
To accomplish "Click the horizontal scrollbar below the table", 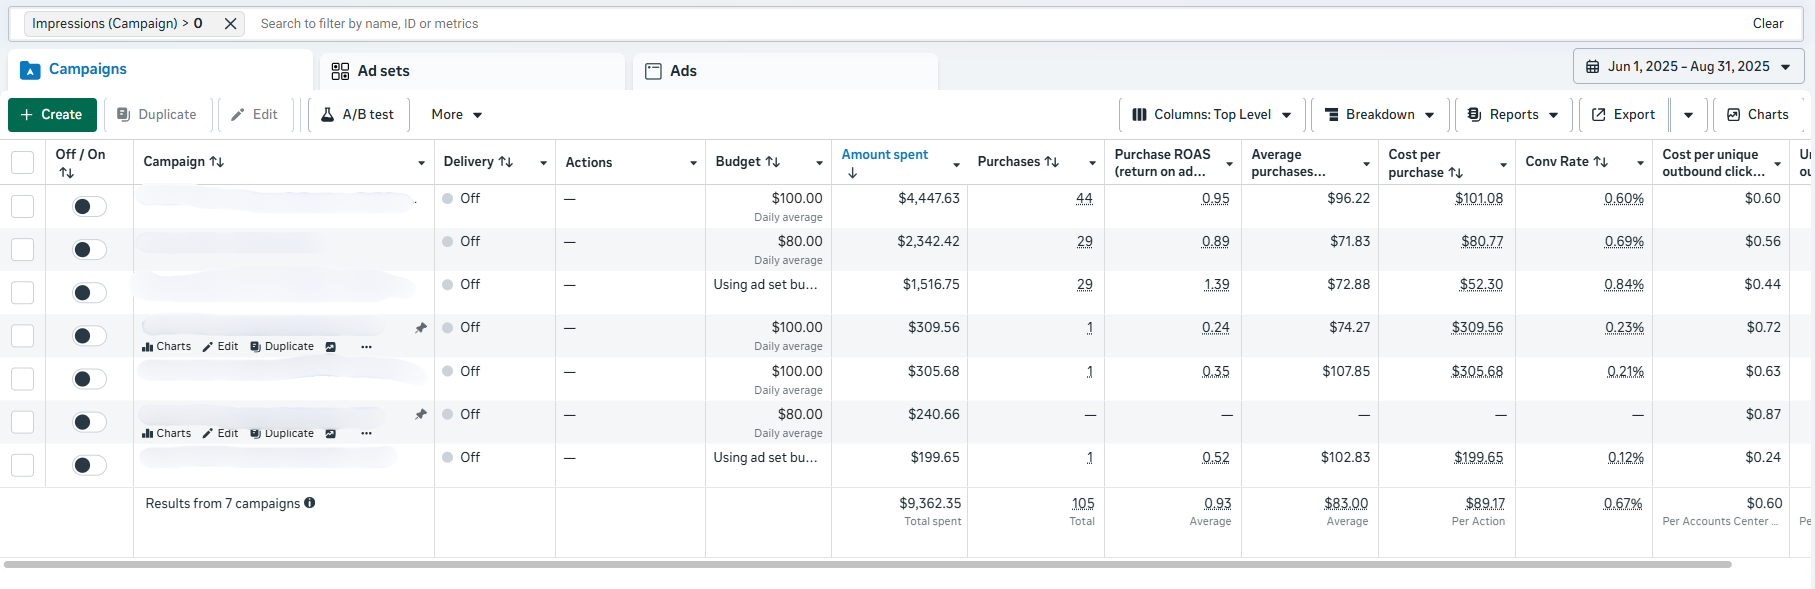I will [867, 565].
